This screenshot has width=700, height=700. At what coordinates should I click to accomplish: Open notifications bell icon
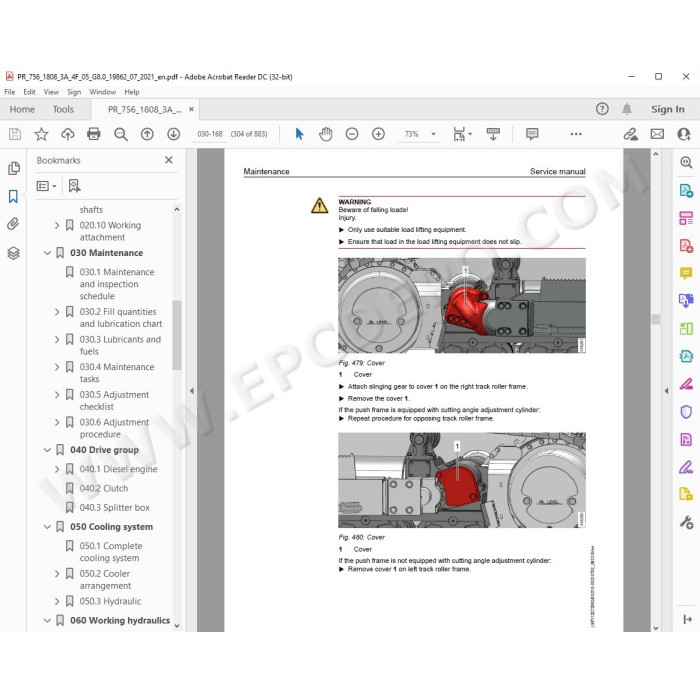click(x=627, y=109)
